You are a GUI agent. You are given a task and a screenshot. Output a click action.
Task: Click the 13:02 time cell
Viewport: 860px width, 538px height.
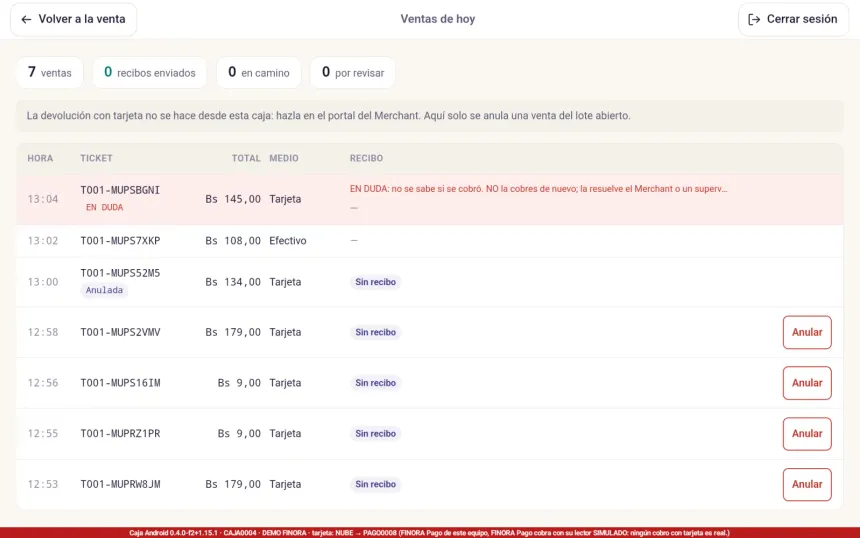pyautogui.click(x=43, y=241)
